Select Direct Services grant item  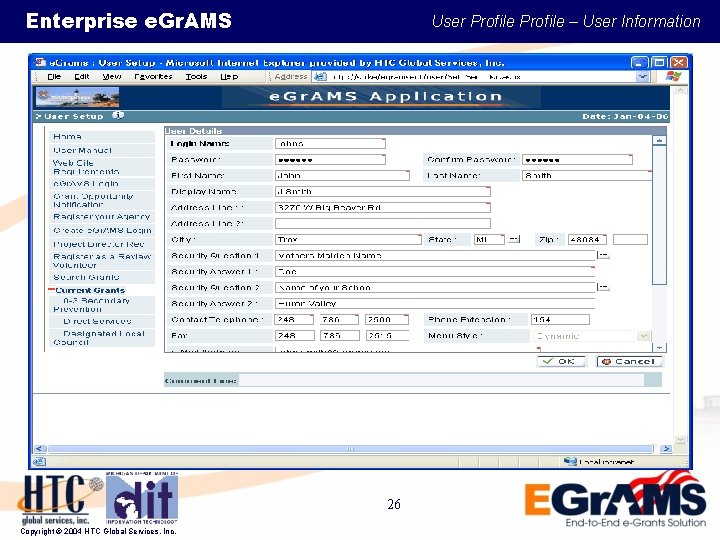click(97, 321)
